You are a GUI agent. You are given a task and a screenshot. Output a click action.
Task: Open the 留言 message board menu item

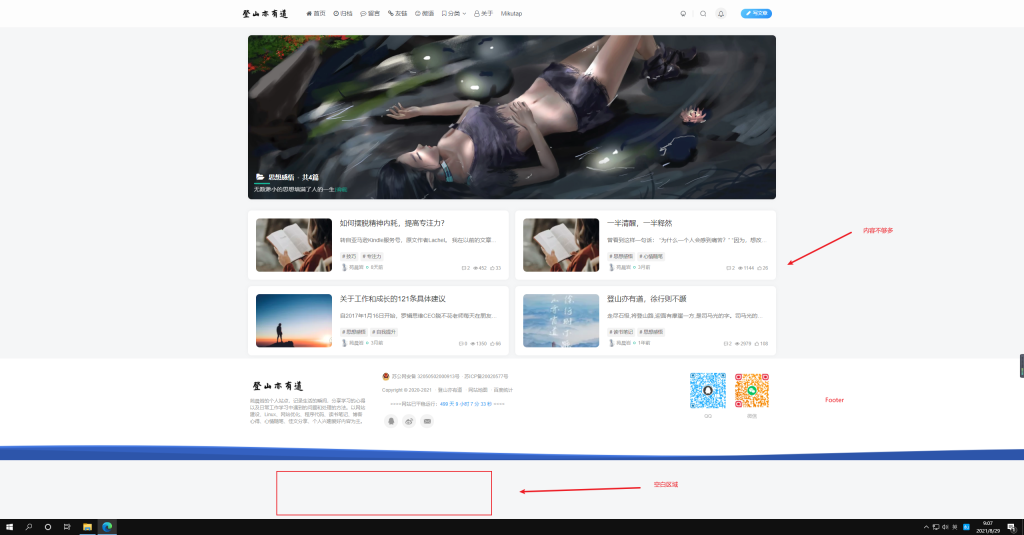point(370,13)
